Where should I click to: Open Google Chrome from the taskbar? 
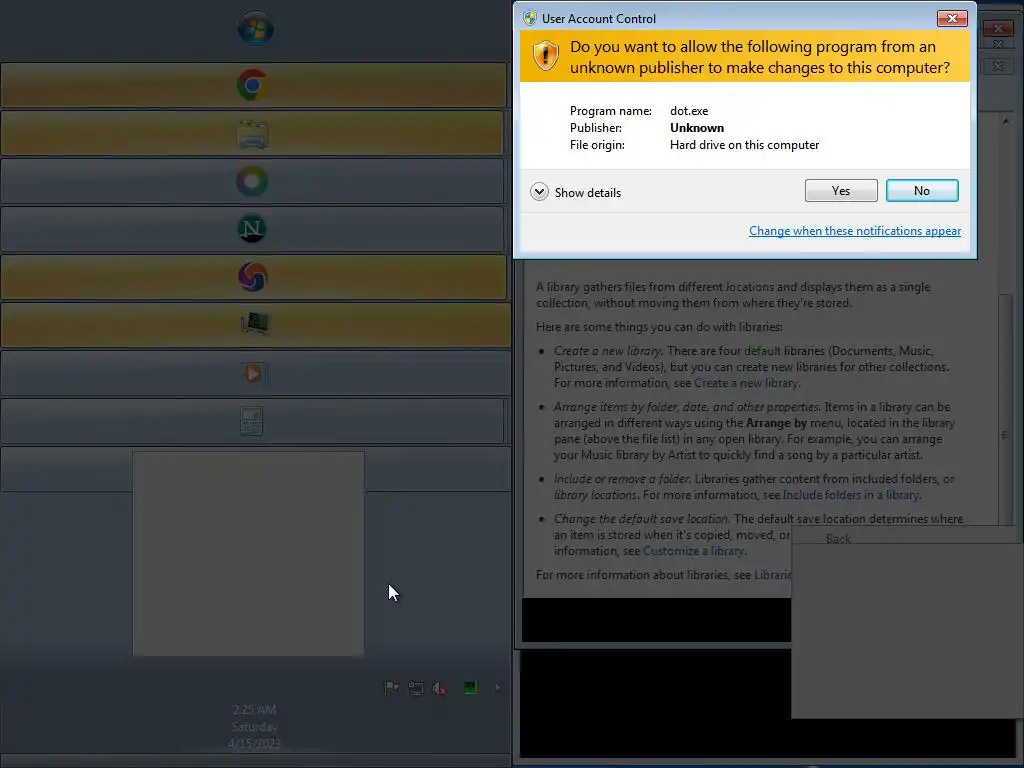[253, 85]
